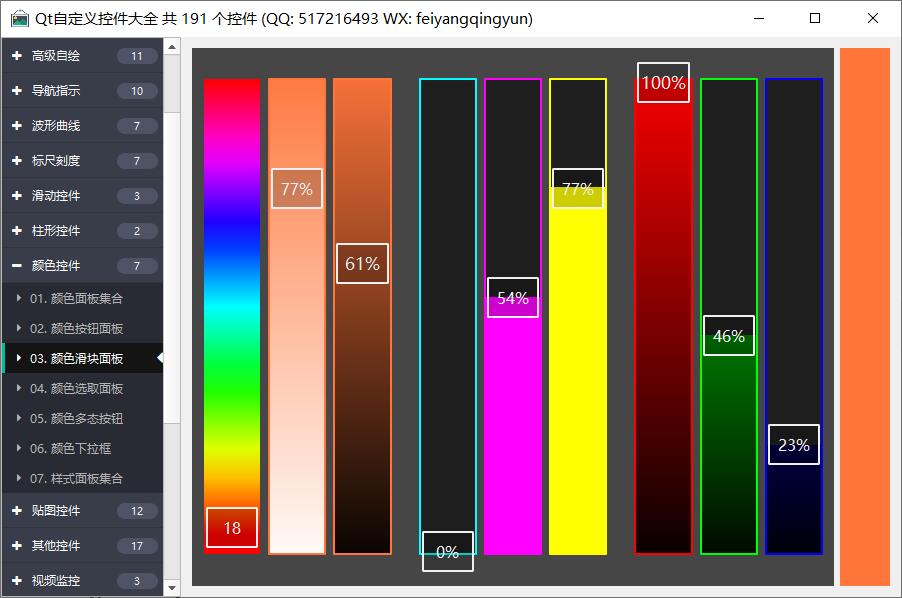
Task: Click the 46% handle on the green slider
Action: [729, 336]
